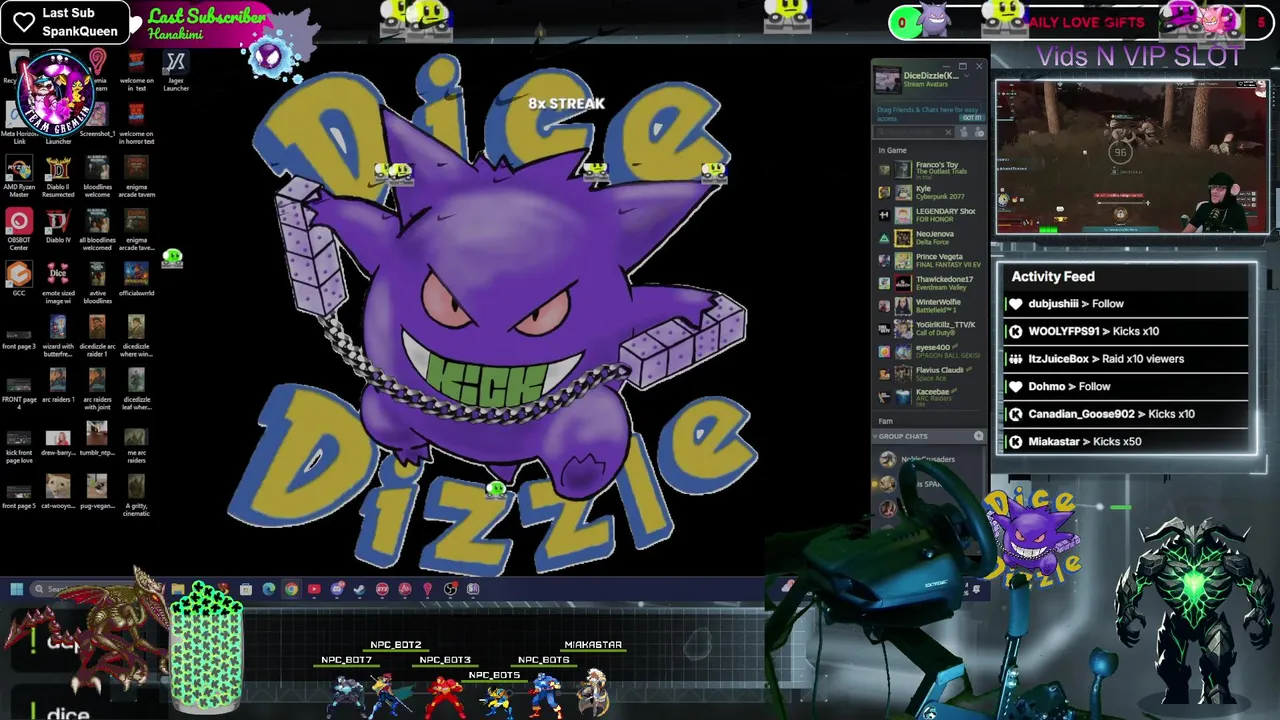This screenshot has height=720, width=1280.
Task: Click the DiceDizzle avatar in Steam friends
Action: pos(887,80)
